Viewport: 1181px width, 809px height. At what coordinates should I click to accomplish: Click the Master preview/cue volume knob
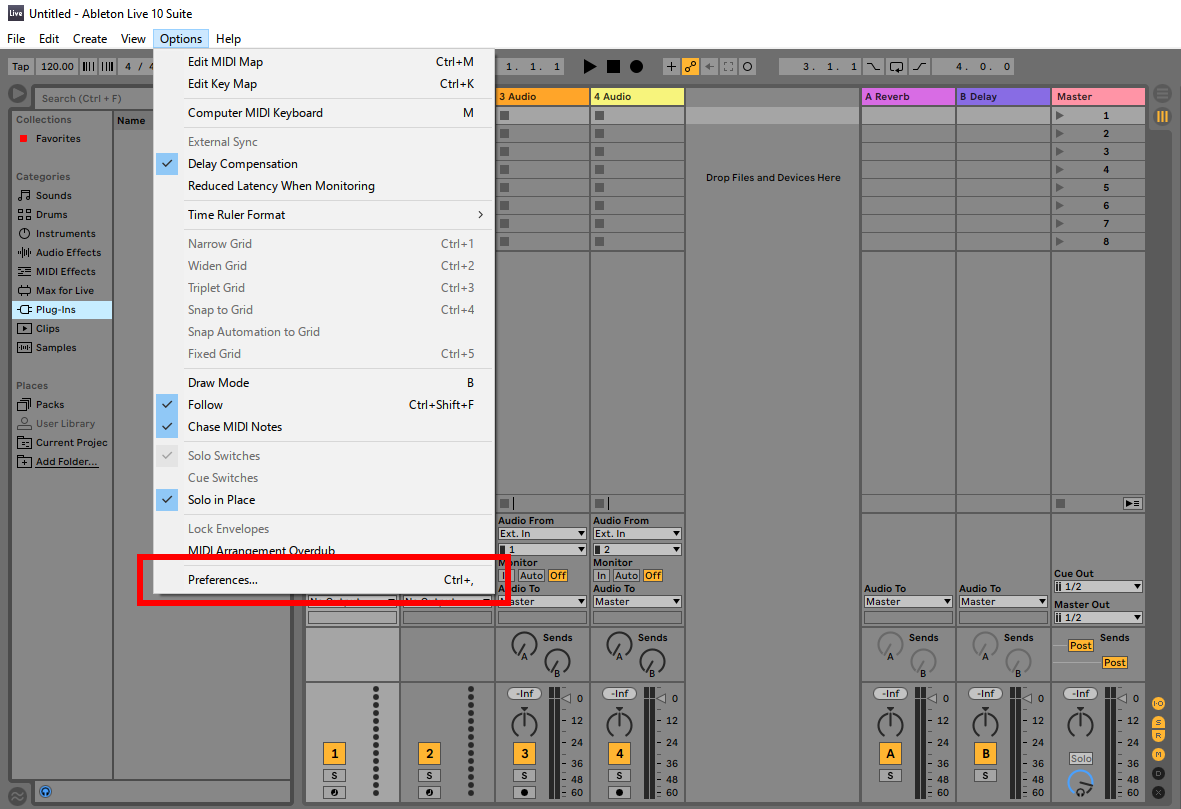(1080, 783)
